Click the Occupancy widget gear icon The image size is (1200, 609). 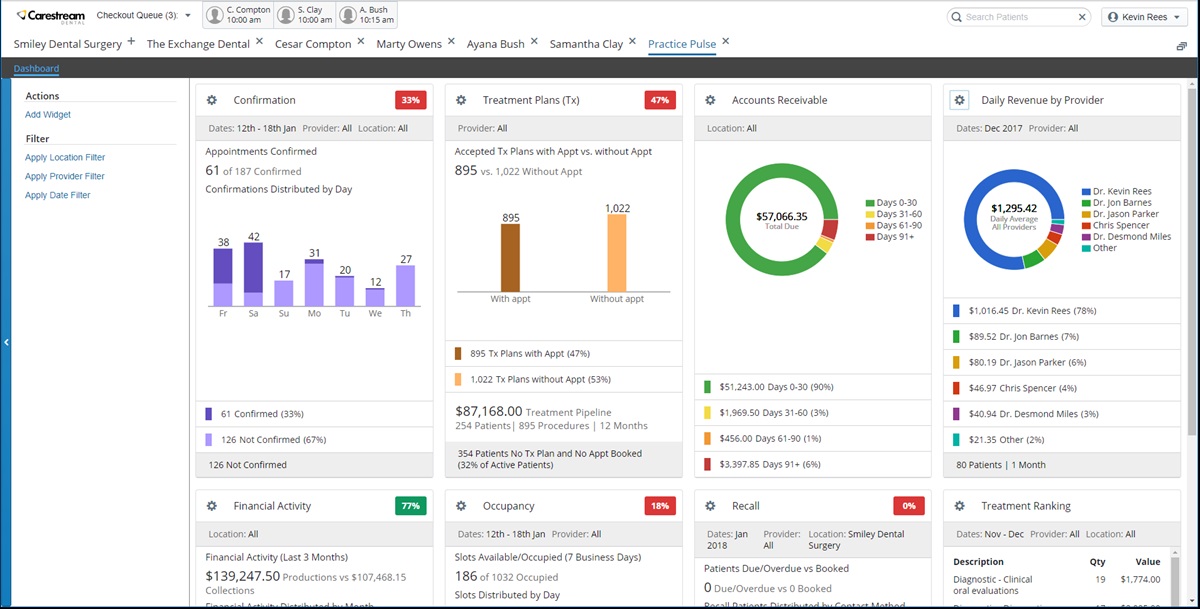tap(460, 506)
